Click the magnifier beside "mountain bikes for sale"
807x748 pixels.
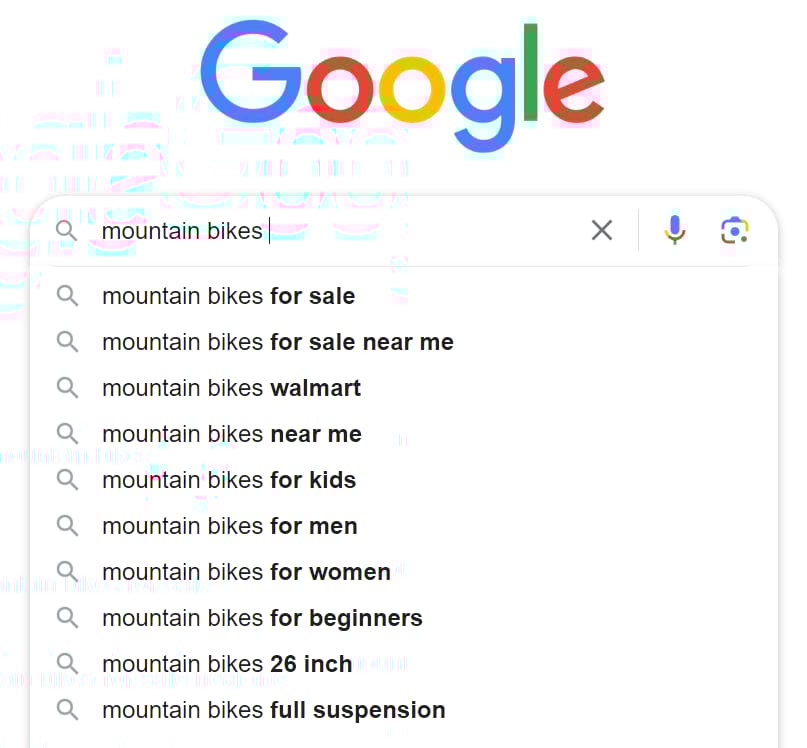[x=68, y=296]
